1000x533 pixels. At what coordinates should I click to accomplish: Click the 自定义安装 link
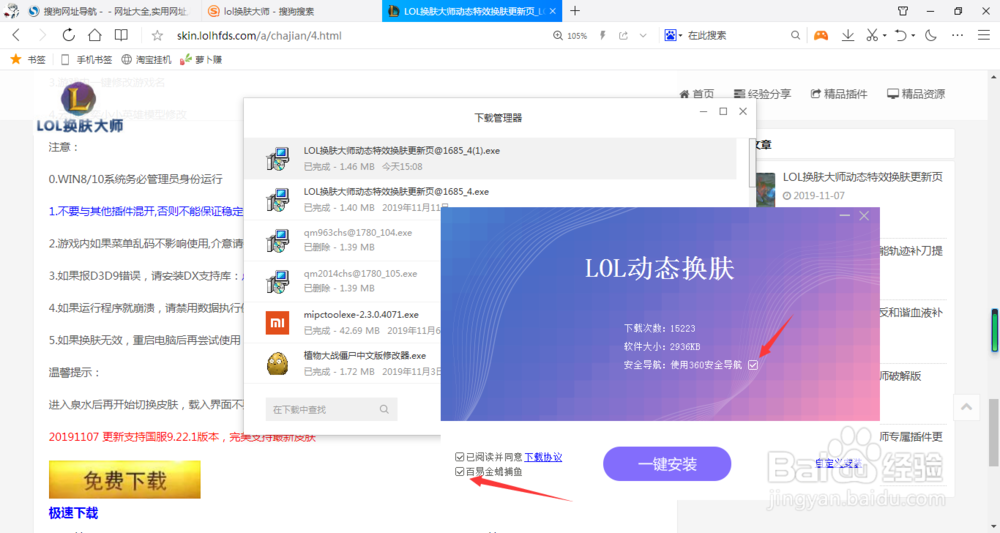838,464
